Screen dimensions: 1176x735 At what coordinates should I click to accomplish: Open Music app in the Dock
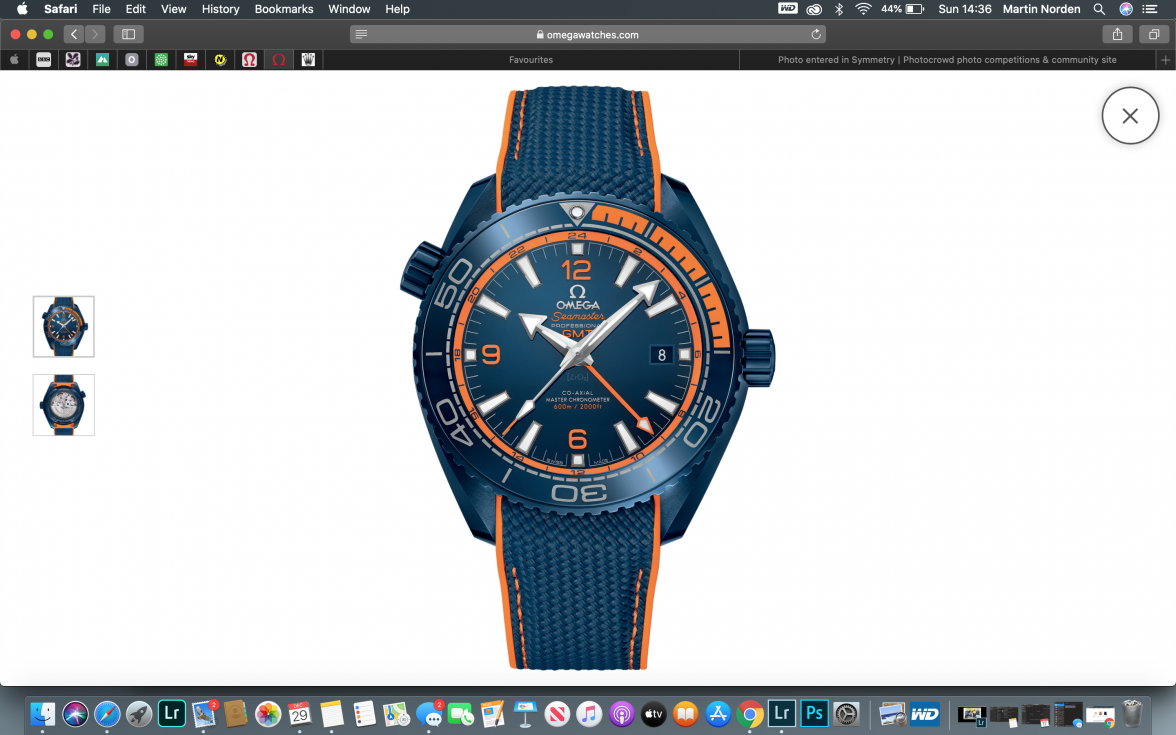pos(589,713)
